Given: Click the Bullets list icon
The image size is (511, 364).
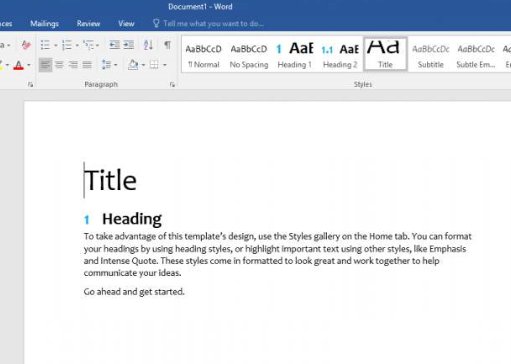Looking at the screenshot, I should tap(45, 45).
